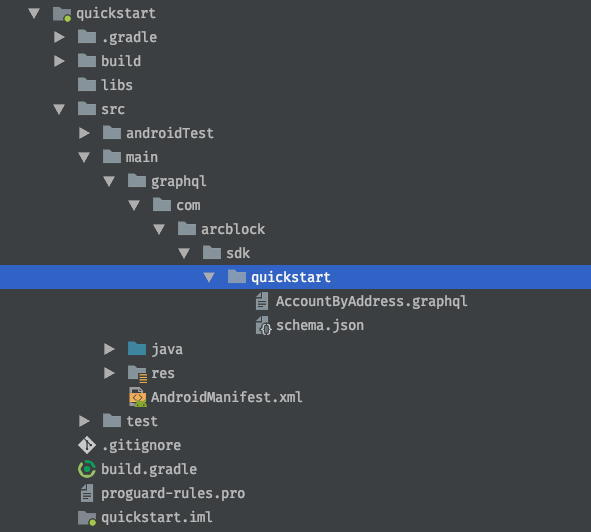Expand the .gradle folder arrow

coord(59,37)
